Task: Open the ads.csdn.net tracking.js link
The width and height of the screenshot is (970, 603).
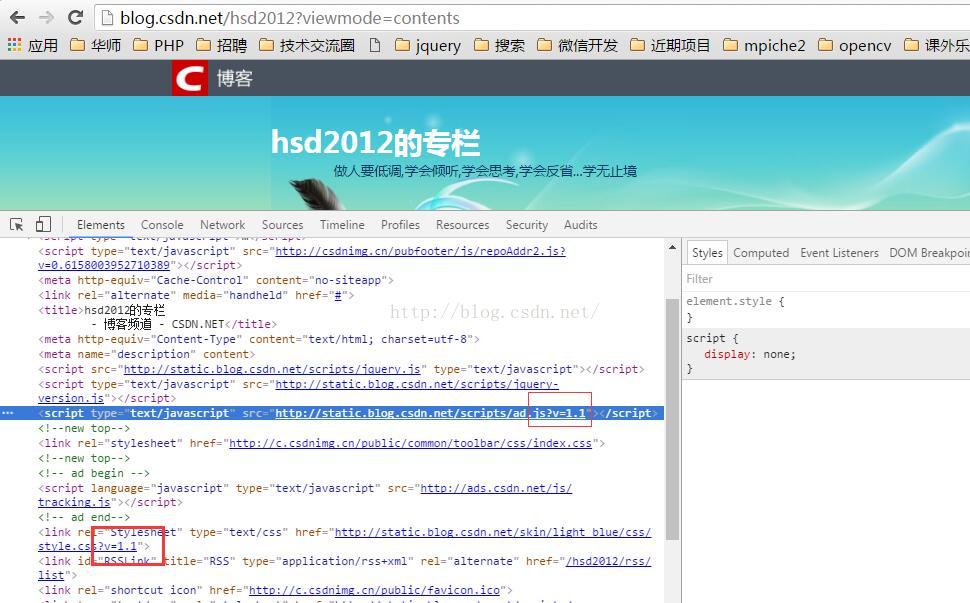Action: pyautogui.click(x=496, y=489)
